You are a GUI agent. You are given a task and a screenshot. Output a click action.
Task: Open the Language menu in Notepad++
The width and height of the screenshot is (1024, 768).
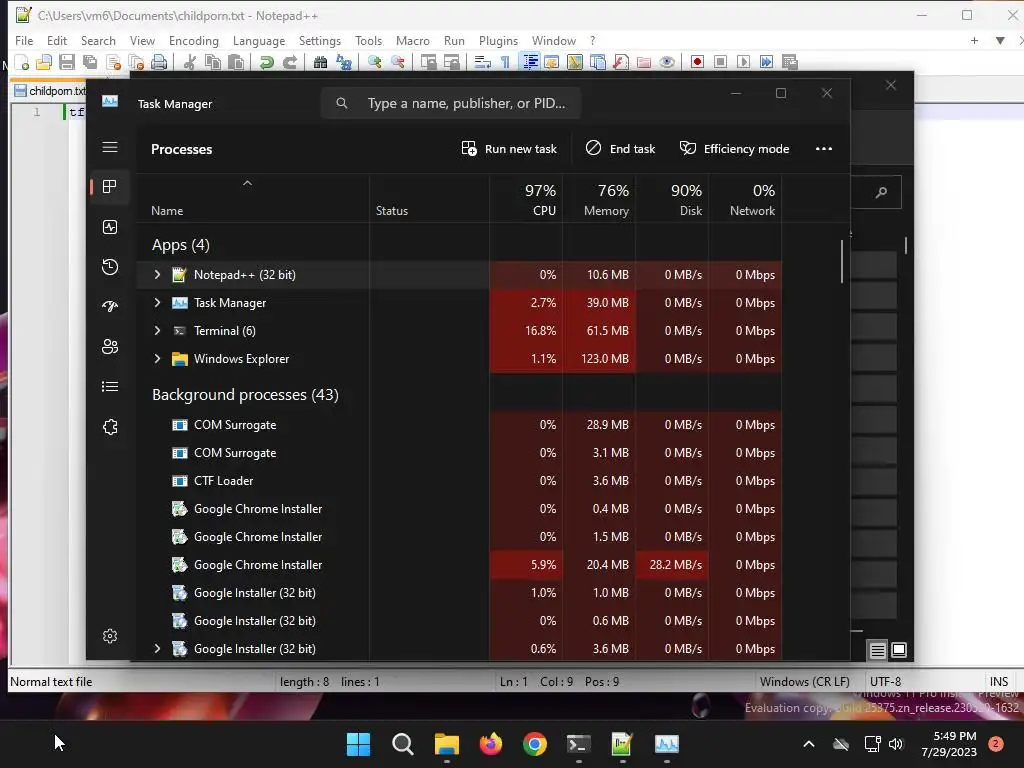[259, 40]
